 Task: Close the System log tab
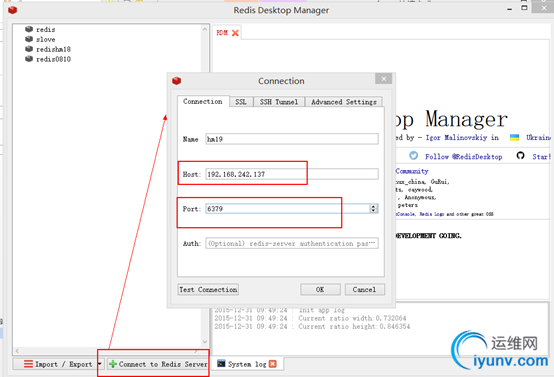(273, 364)
